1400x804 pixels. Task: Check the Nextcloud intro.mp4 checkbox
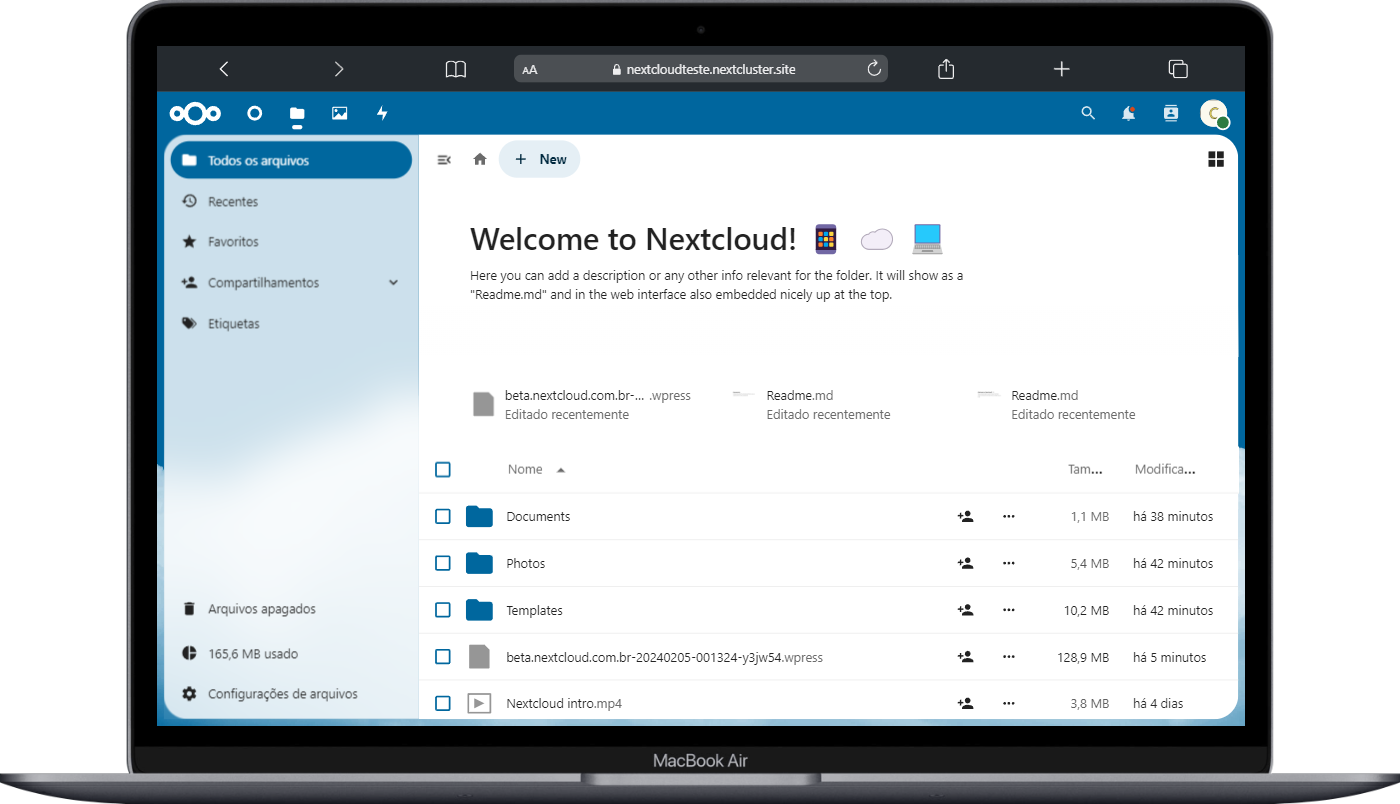click(443, 704)
